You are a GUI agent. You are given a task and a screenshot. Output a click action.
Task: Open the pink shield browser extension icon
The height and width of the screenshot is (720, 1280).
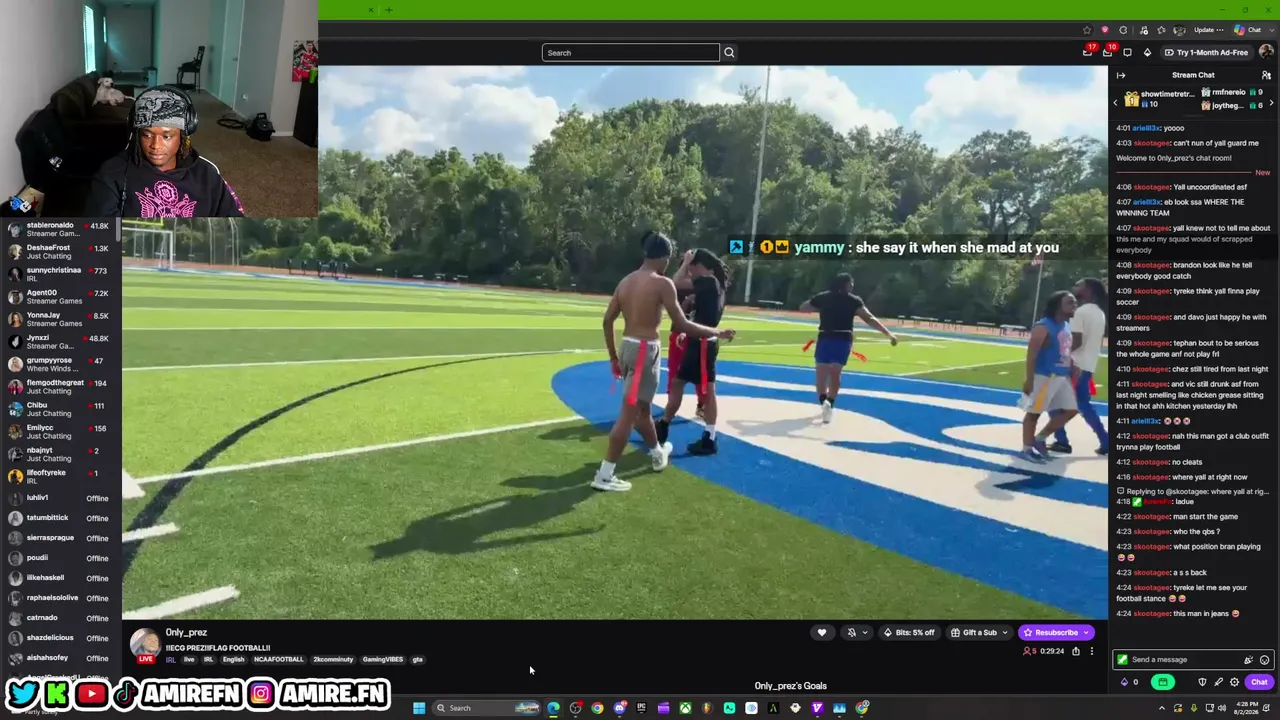click(x=1105, y=30)
